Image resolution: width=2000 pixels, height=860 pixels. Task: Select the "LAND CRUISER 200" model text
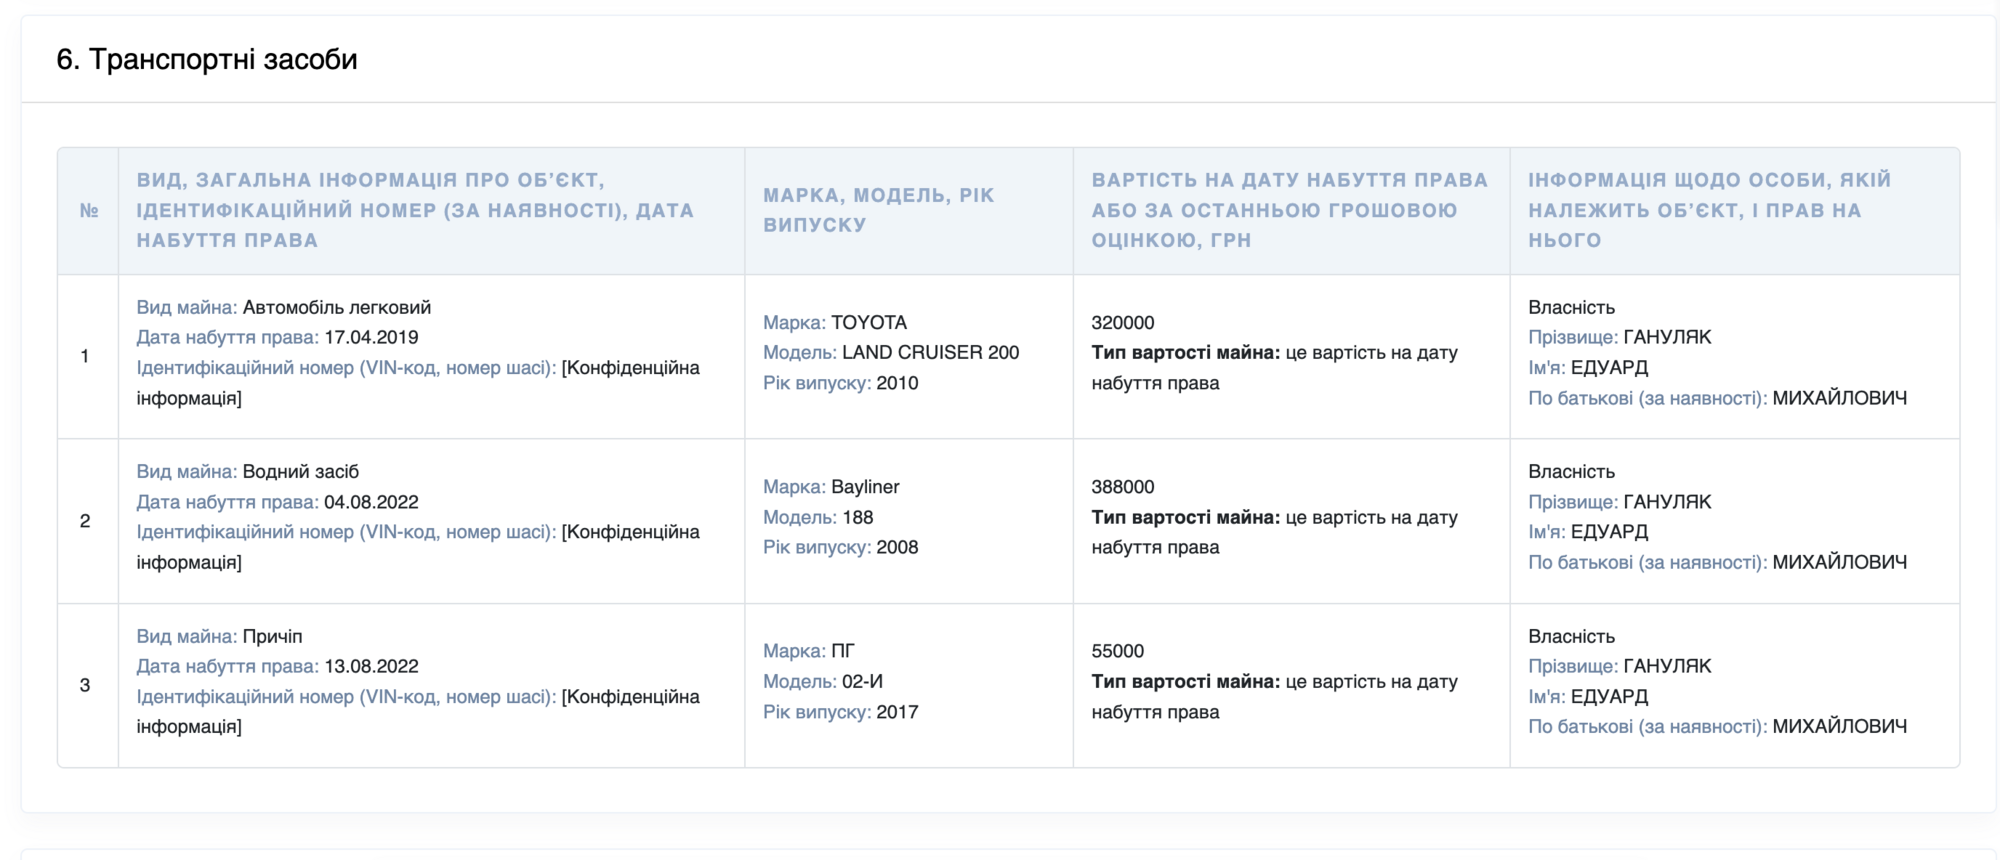coord(931,352)
